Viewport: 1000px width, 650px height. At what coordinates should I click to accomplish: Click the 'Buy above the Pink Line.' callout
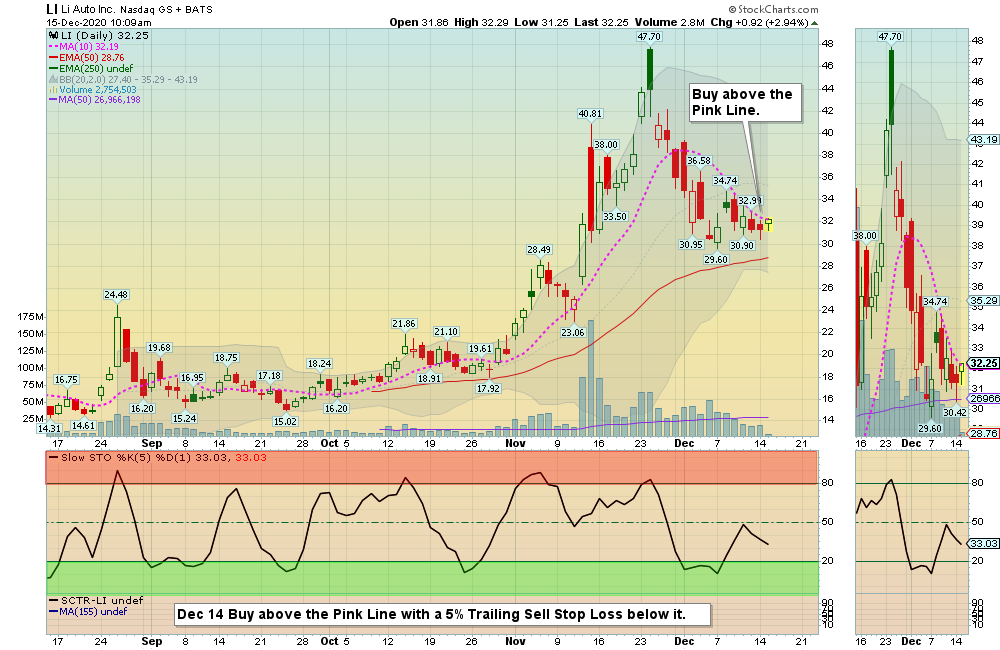[x=744, y=102]
